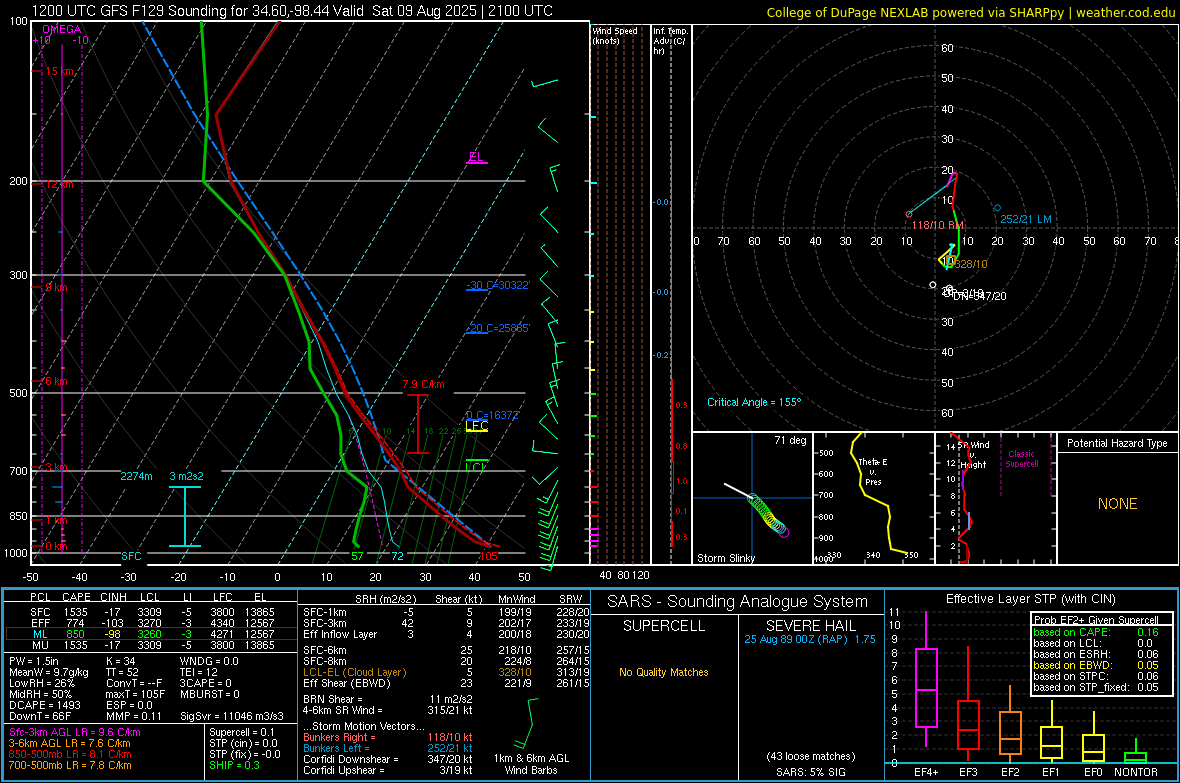Image resolution: width=1180 pixels, height=783 pixels.
Task: Select the Inf. Temp. Adv. panel header
Action: [x=670, y=41]
